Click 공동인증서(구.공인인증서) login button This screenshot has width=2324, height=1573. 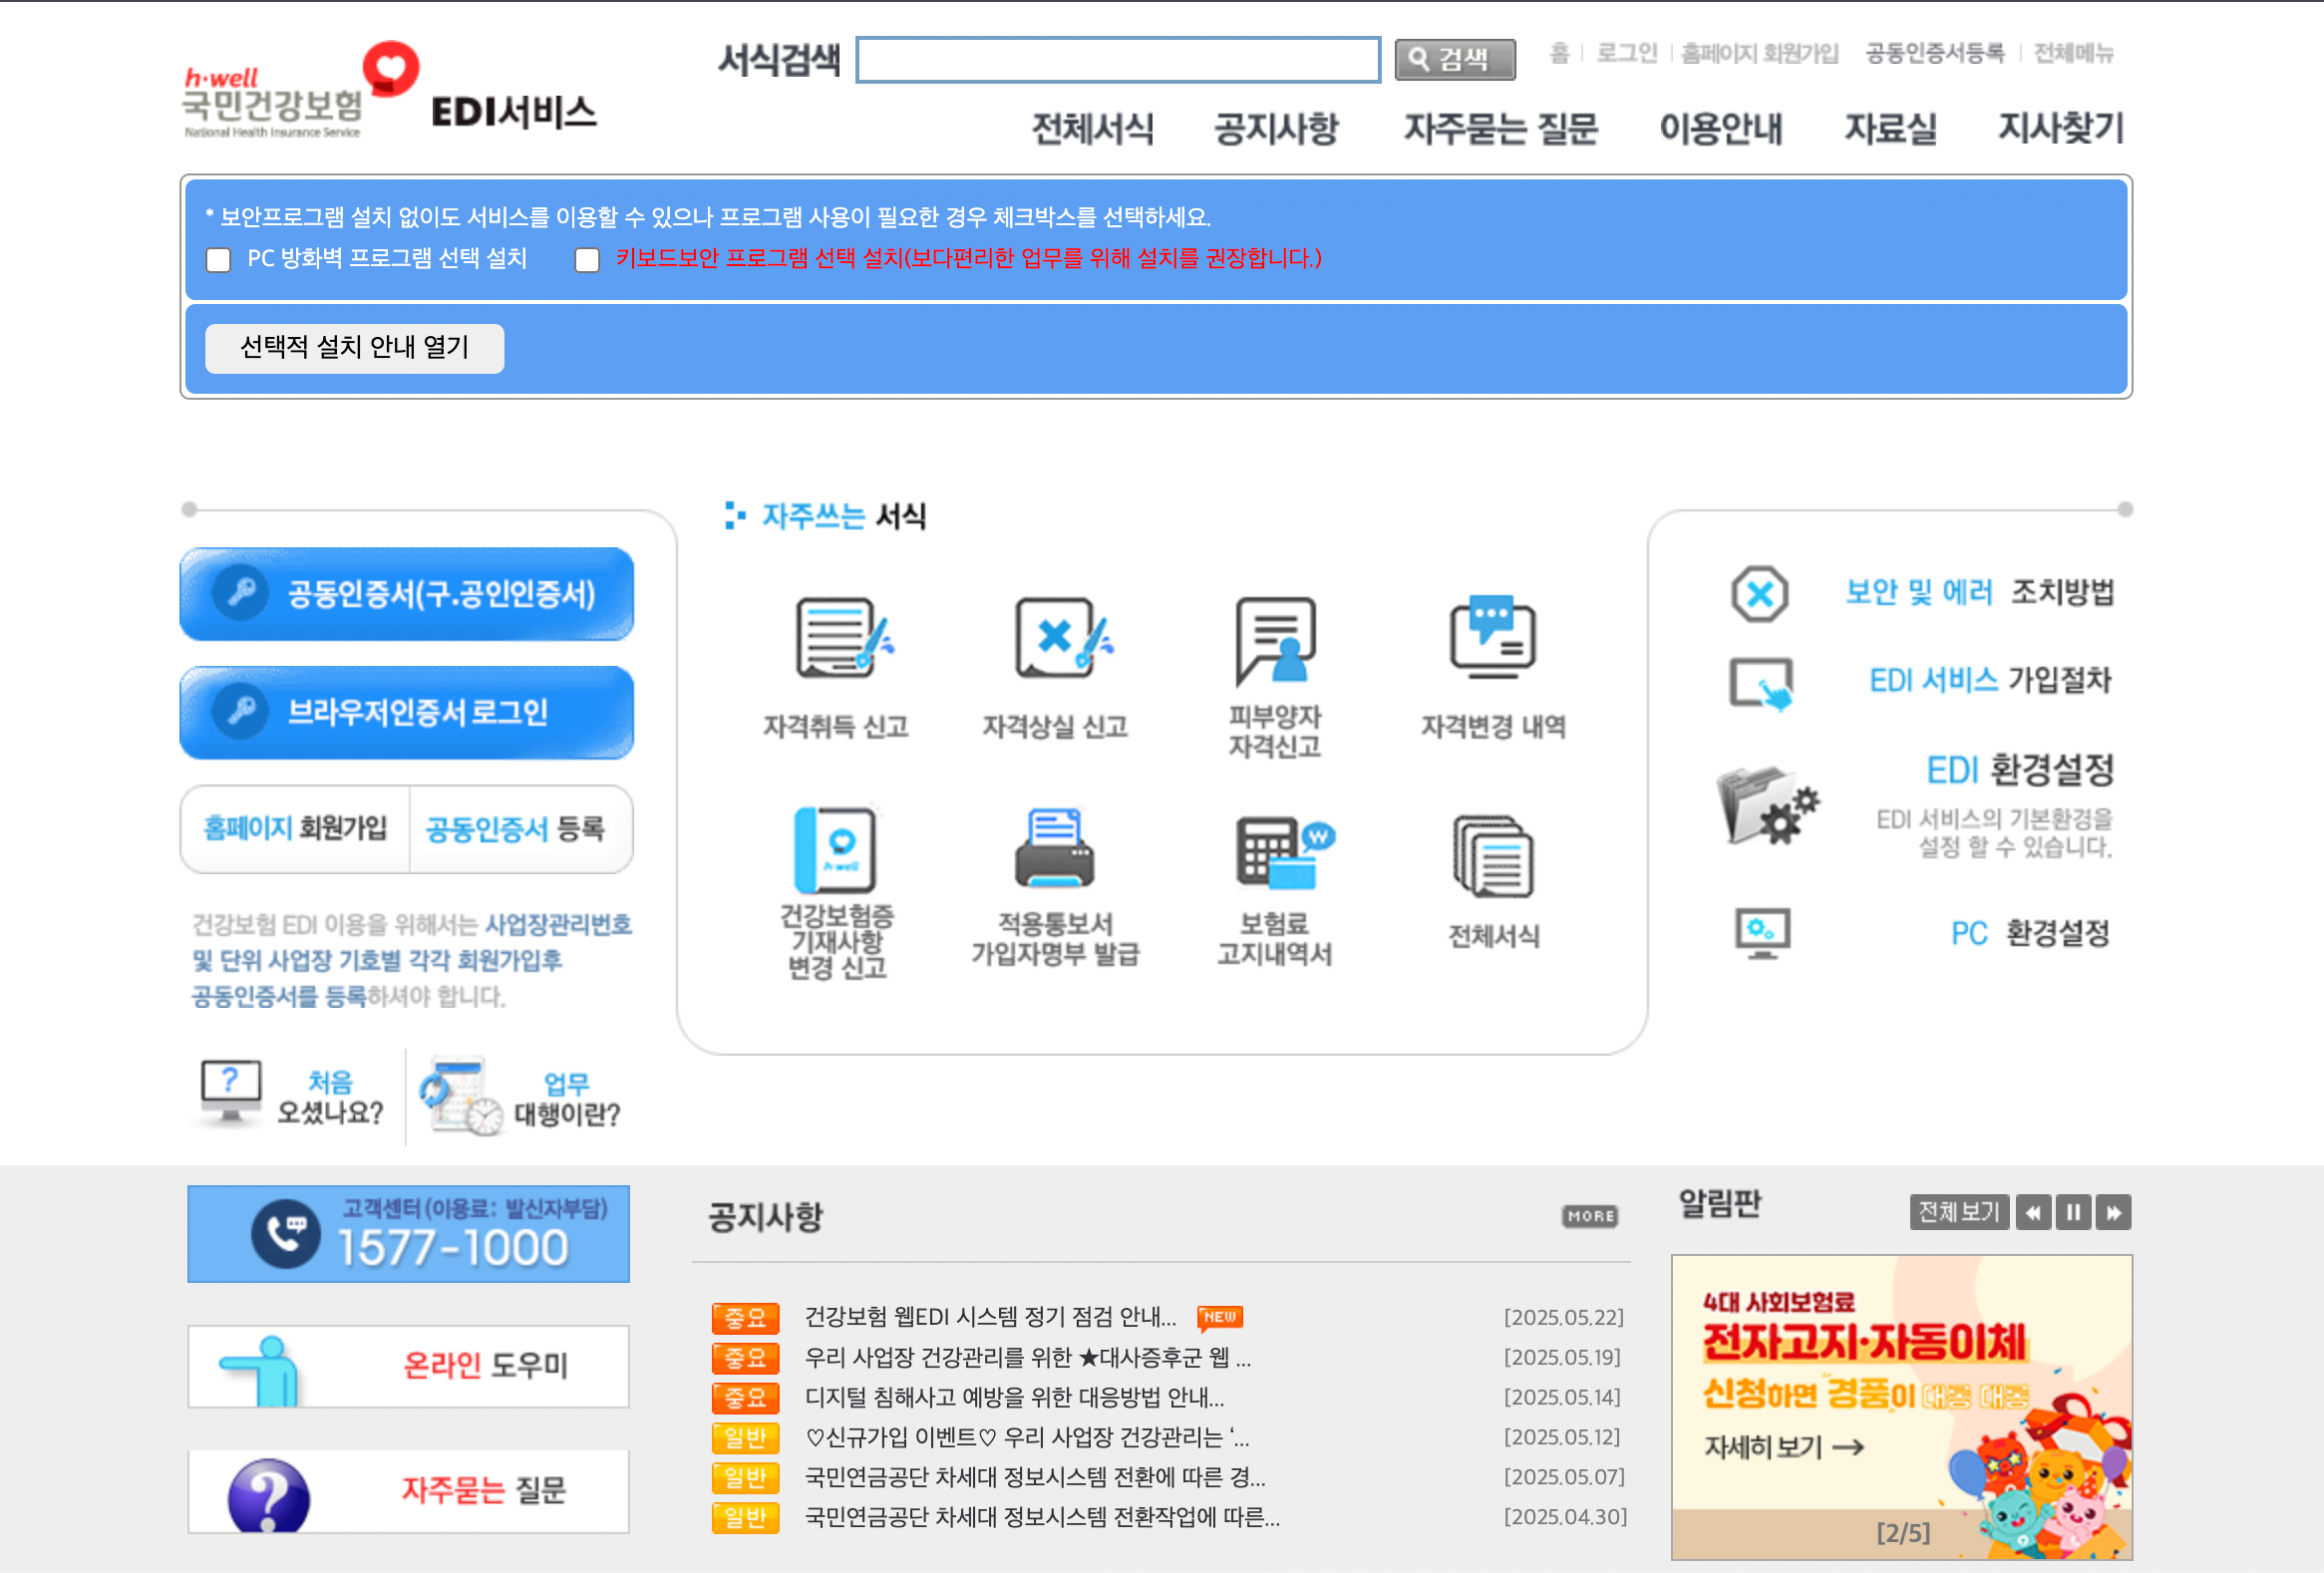[x=406, y=594]
